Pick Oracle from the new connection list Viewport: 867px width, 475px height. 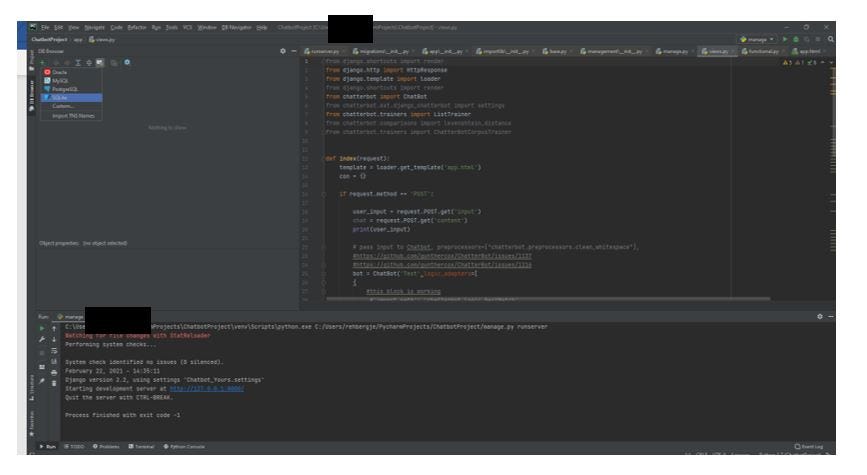click(x=60, y=72)
